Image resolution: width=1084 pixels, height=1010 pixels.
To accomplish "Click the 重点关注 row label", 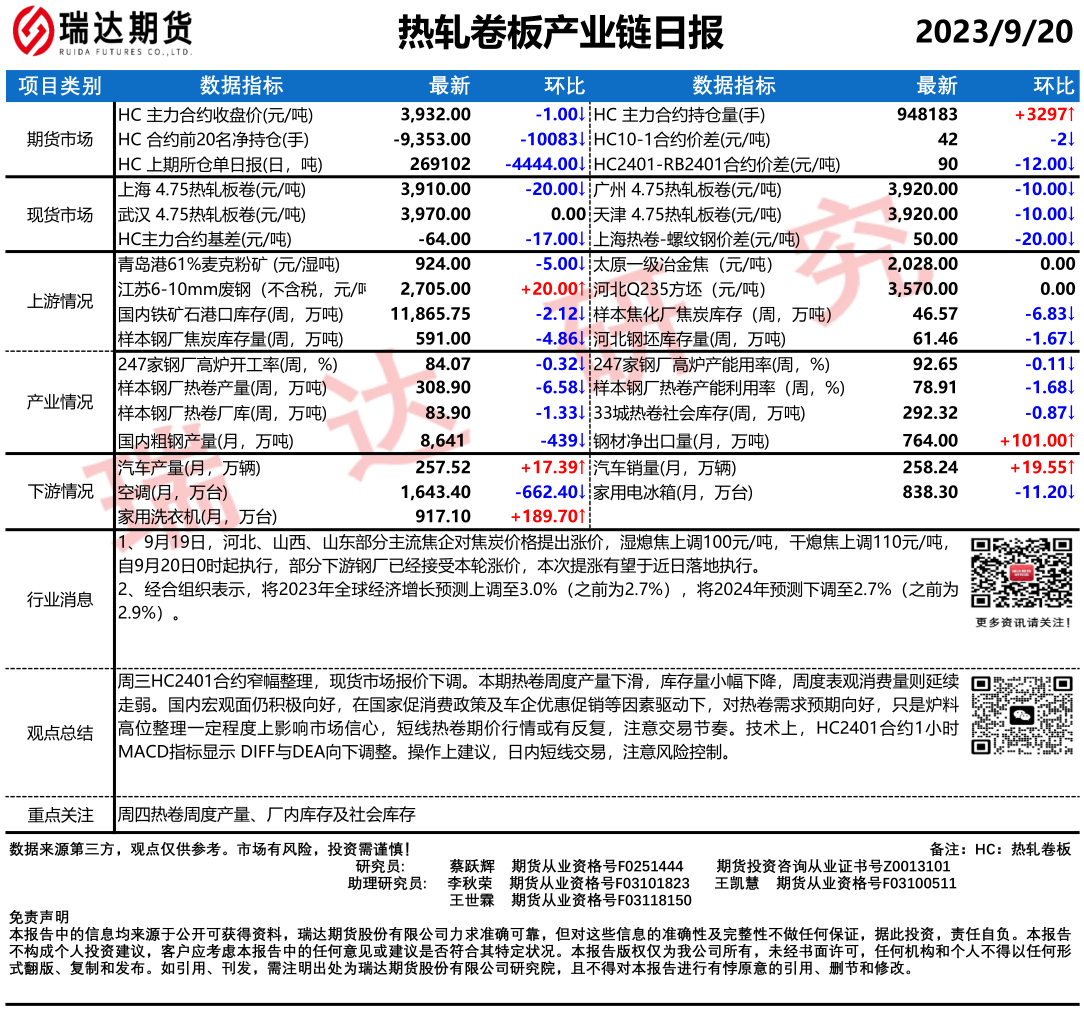I will [60, 815].
